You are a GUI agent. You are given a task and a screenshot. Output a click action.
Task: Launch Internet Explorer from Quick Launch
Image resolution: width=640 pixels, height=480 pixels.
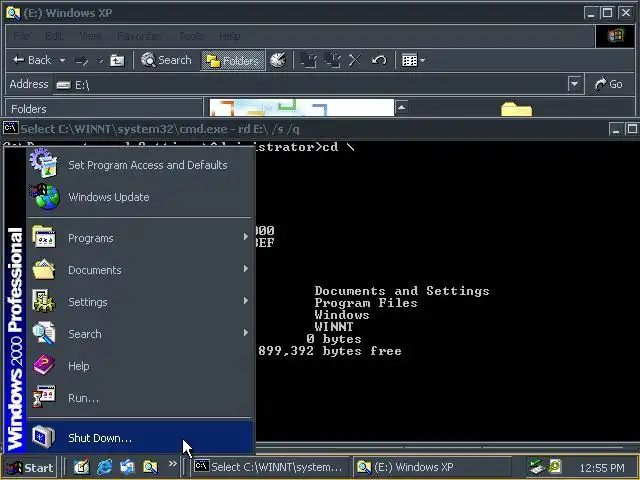pos(104,467)
